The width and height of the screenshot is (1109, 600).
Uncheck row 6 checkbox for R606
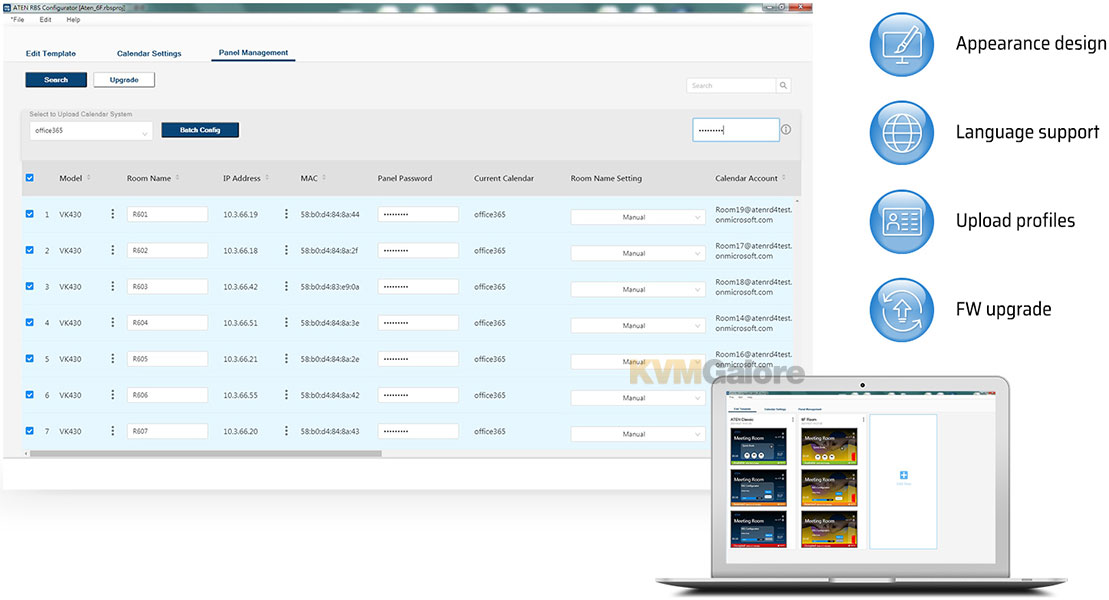point(30,395)
